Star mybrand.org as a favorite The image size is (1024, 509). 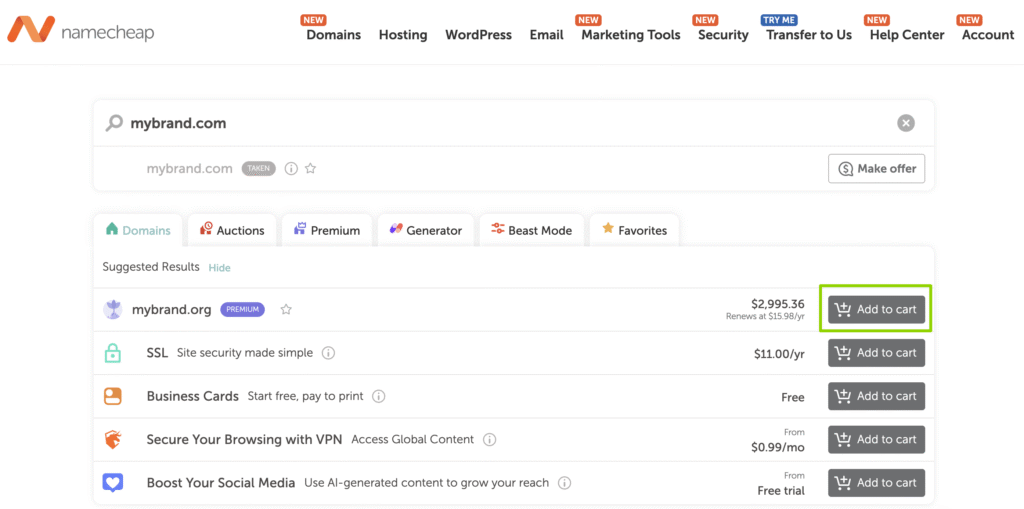click(x=286, y=310)
